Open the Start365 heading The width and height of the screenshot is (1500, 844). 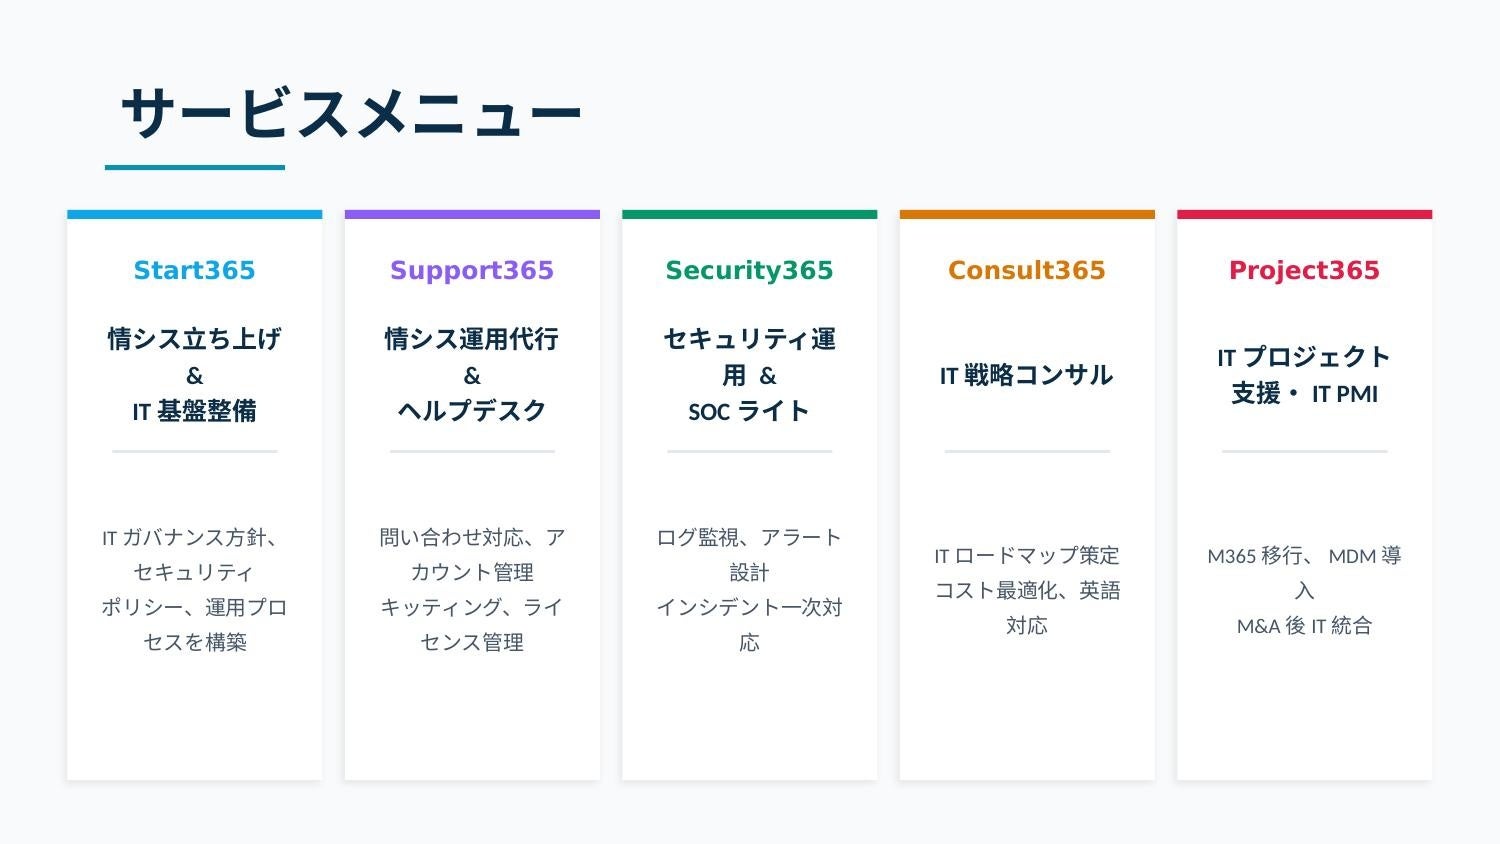coord(194,270)
